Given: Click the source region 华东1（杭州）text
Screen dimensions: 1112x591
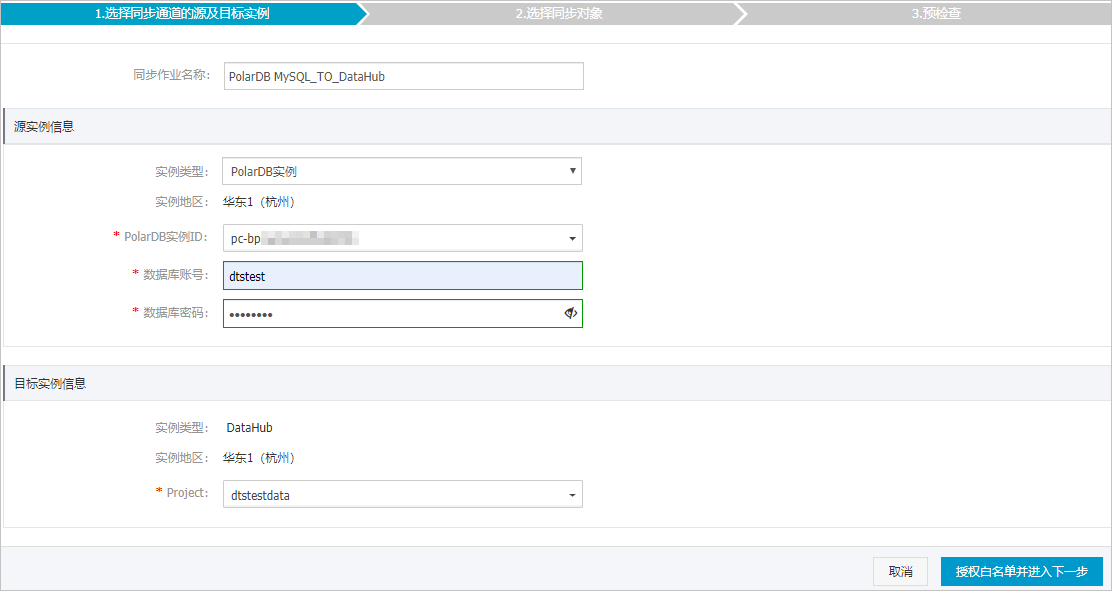Looking at the screenshot, I should (260, 202).
